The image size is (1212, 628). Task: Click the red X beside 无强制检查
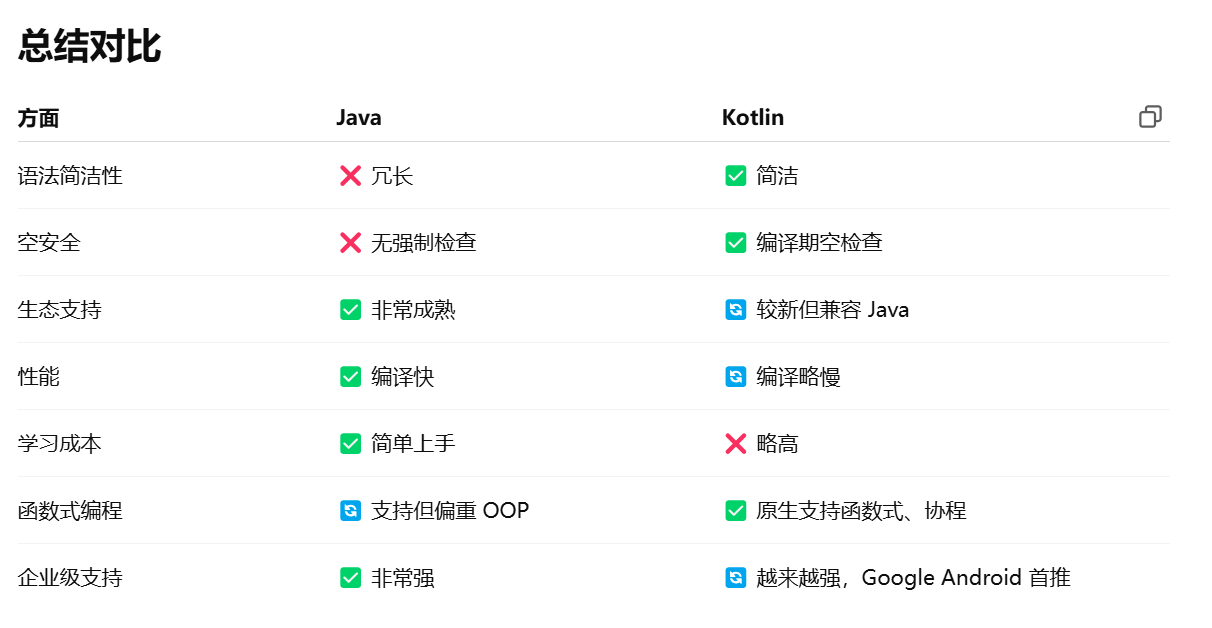click(350, 243)
